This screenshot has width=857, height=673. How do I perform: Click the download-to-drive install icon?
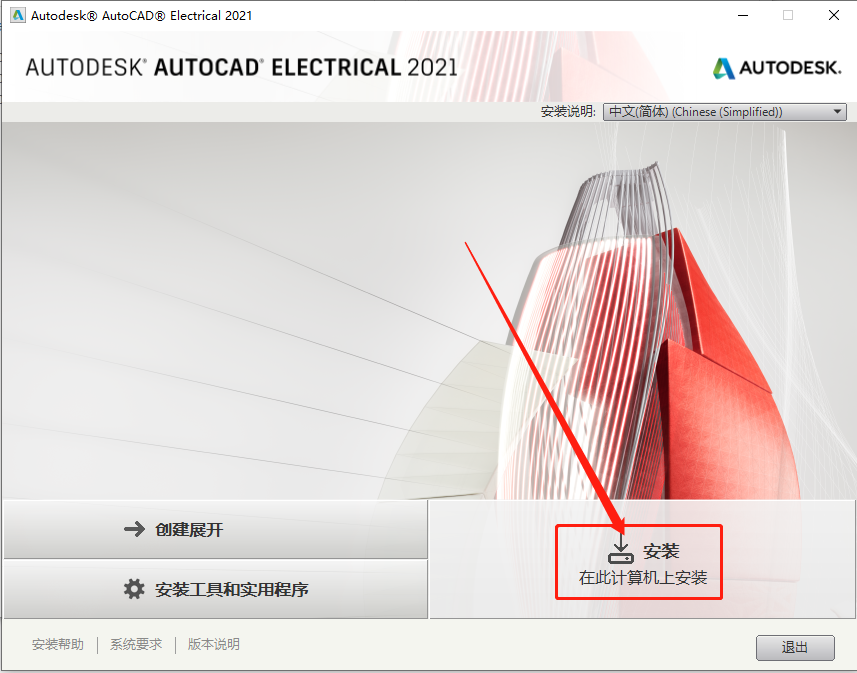pyautogui.click(x=621, y=550)
